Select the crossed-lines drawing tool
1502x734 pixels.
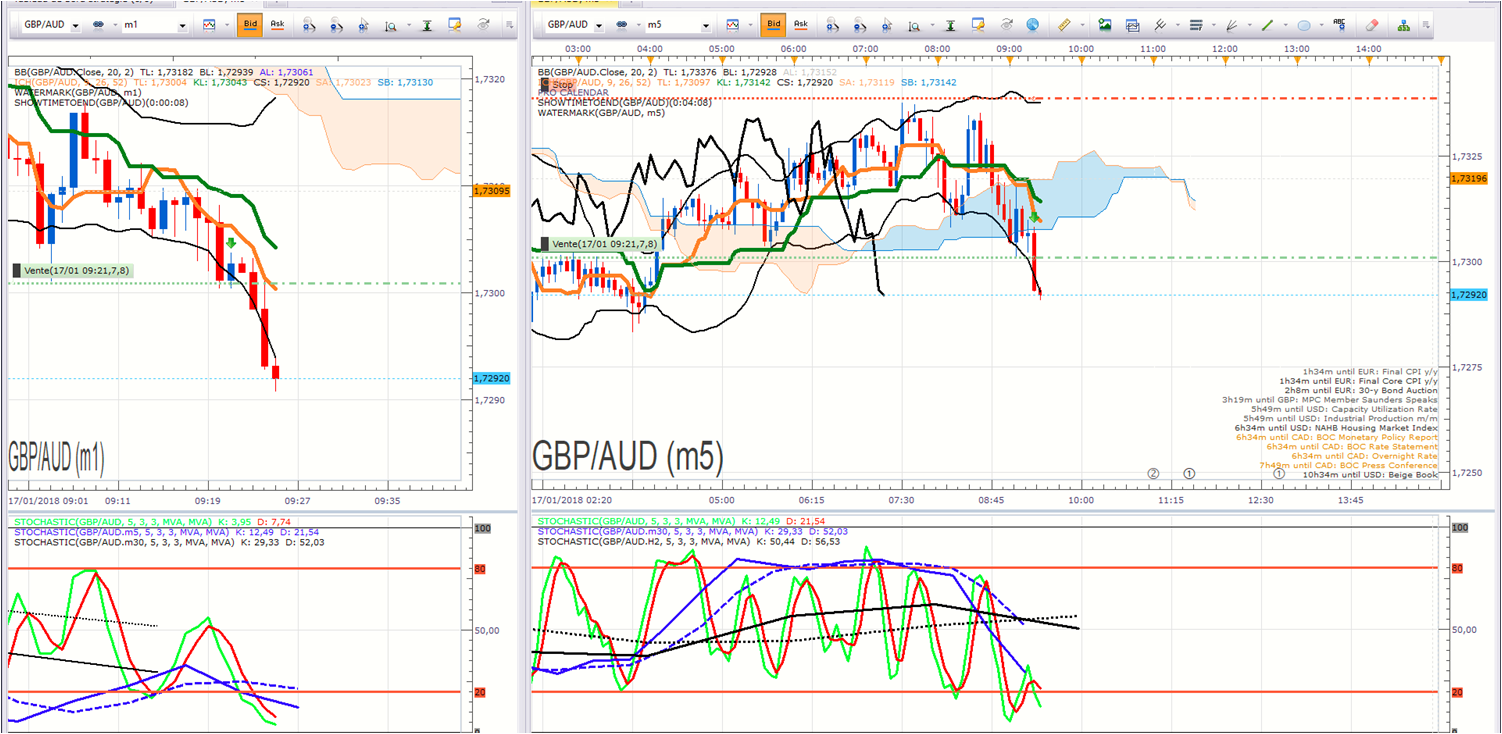(x=1160, y=25)
